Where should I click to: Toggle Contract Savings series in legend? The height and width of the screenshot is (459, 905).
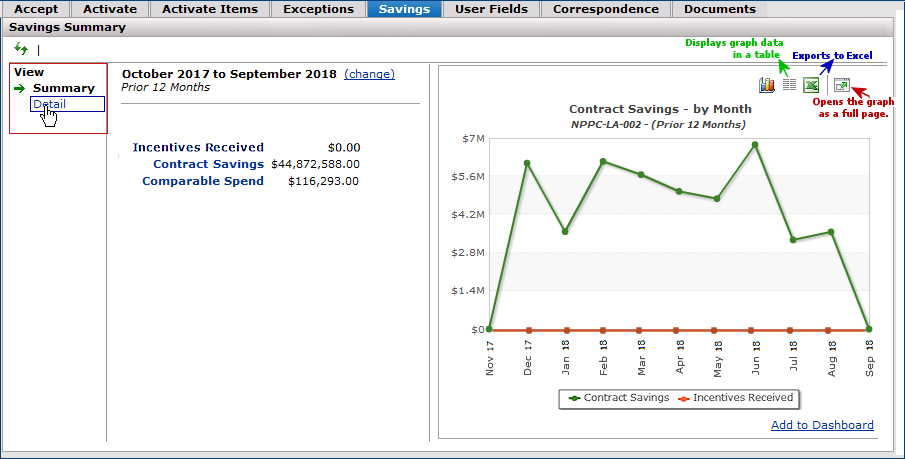619,398
